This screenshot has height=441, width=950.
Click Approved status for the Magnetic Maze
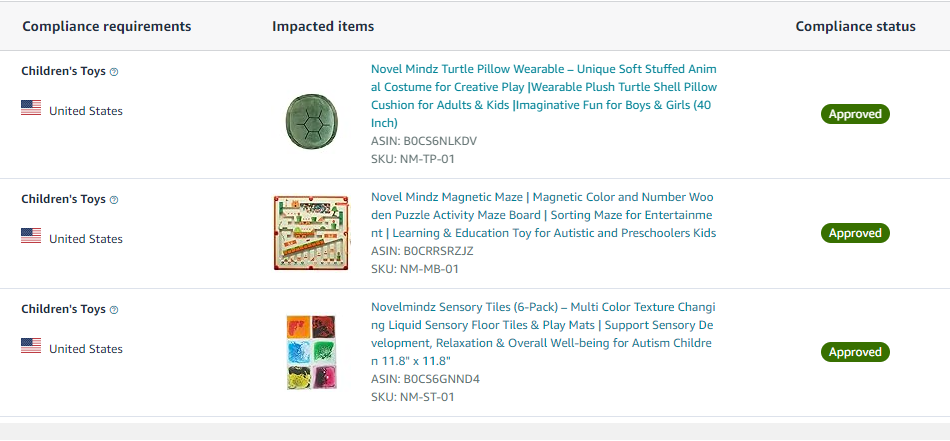click(x=855, y=233)
